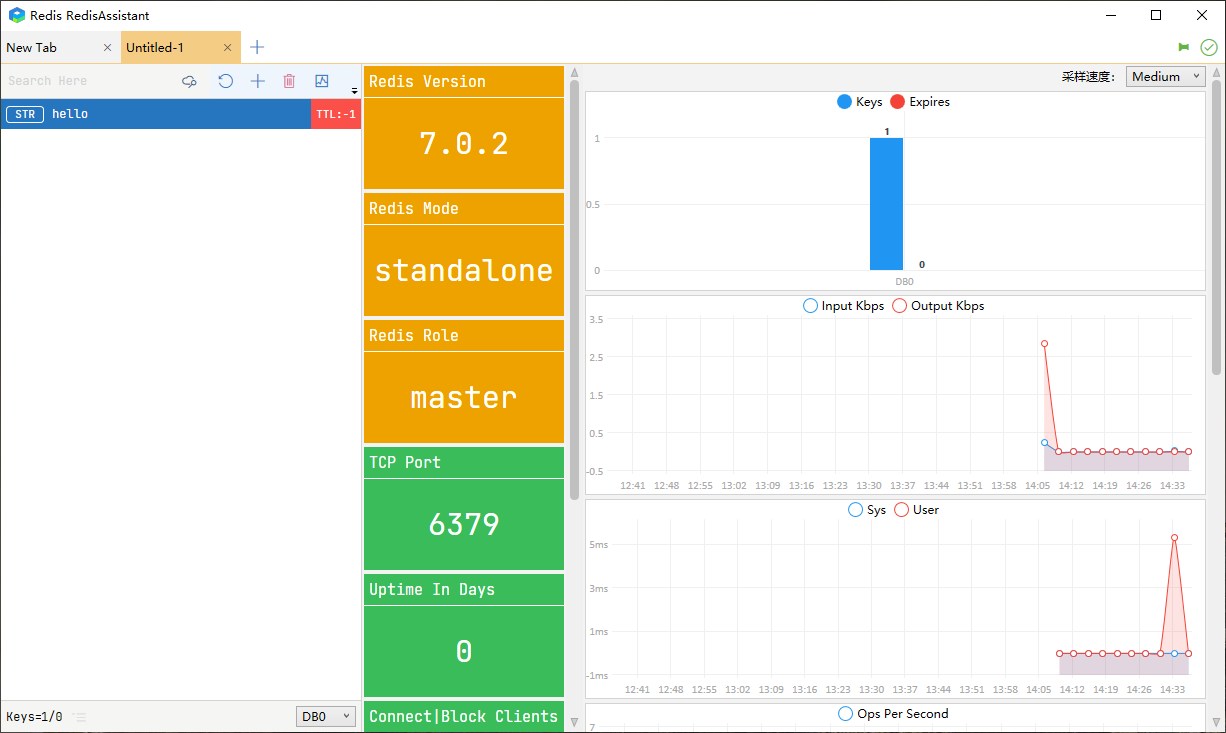1226x733 pixels.
Task: Toggle the Expires legend series
Action: [920, 102]
